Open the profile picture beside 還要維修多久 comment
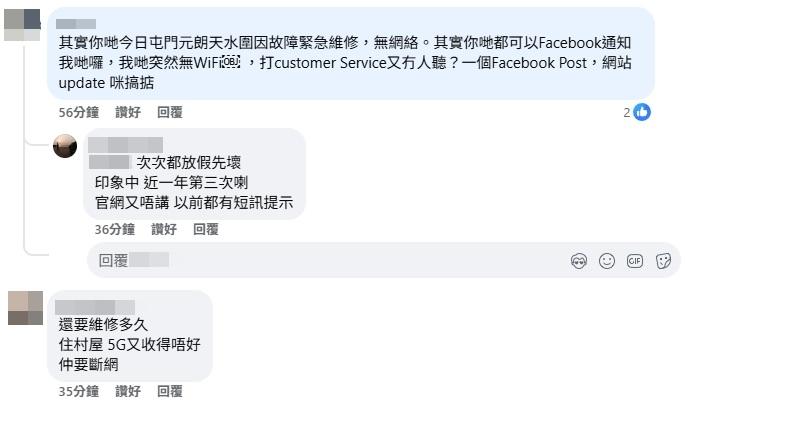This screenshot has width=807, height=441. coord(25,308)
